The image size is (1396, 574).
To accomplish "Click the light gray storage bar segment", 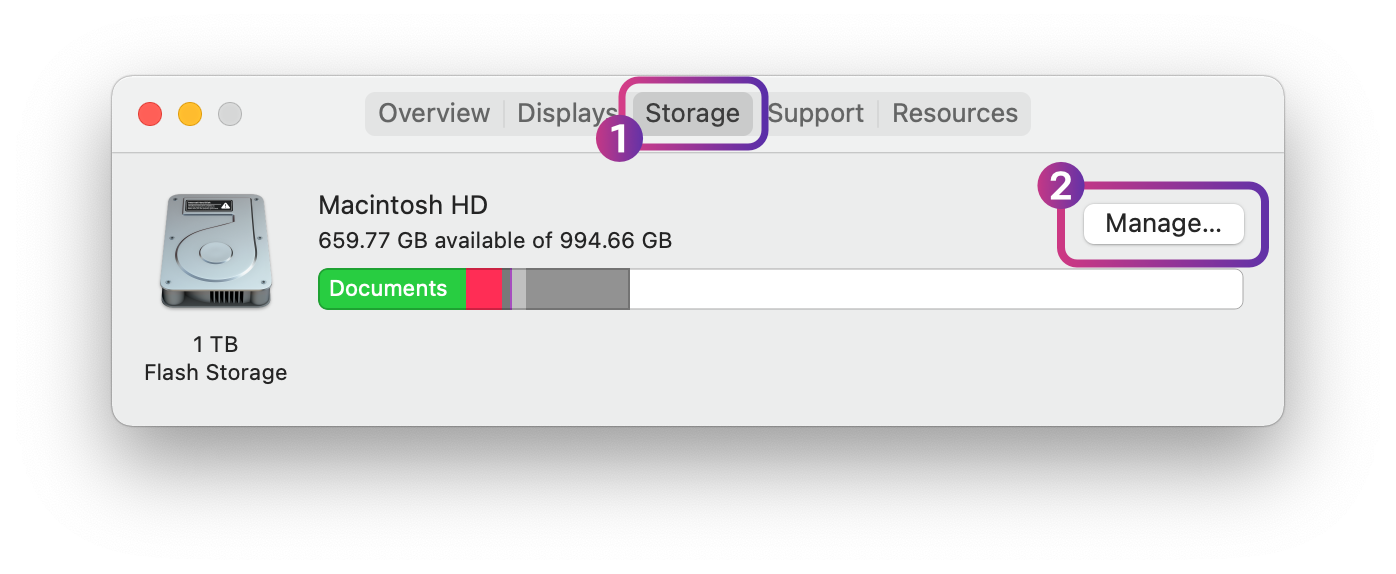I will pos(518,289).
